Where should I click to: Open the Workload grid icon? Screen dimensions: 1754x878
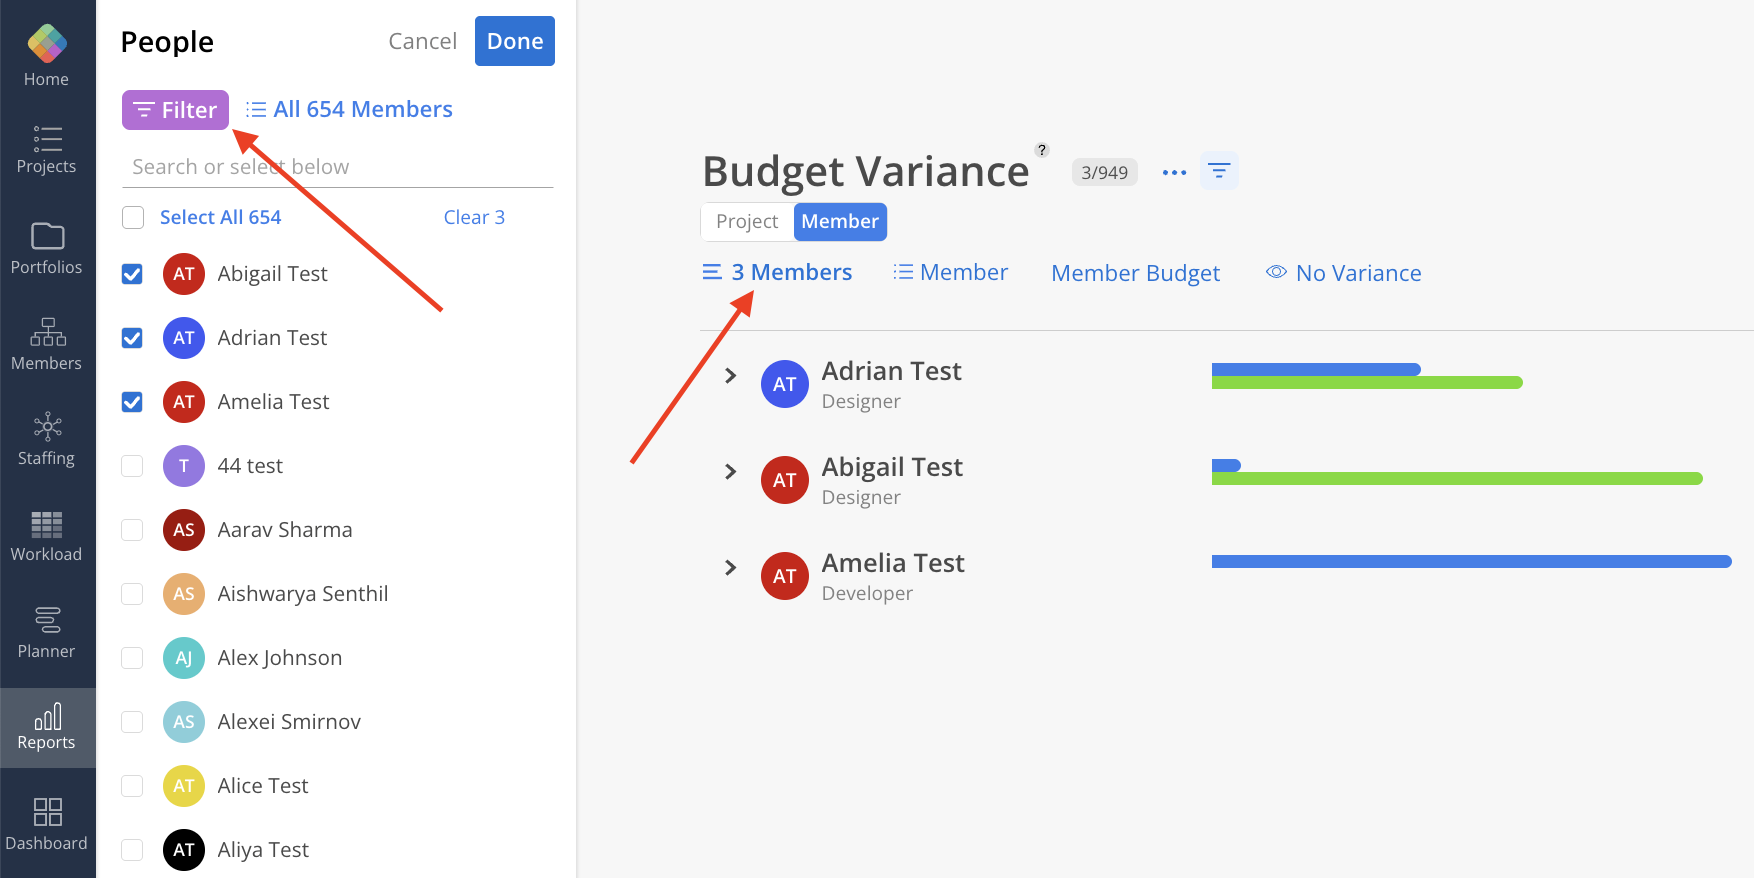(x=47, y=524)
